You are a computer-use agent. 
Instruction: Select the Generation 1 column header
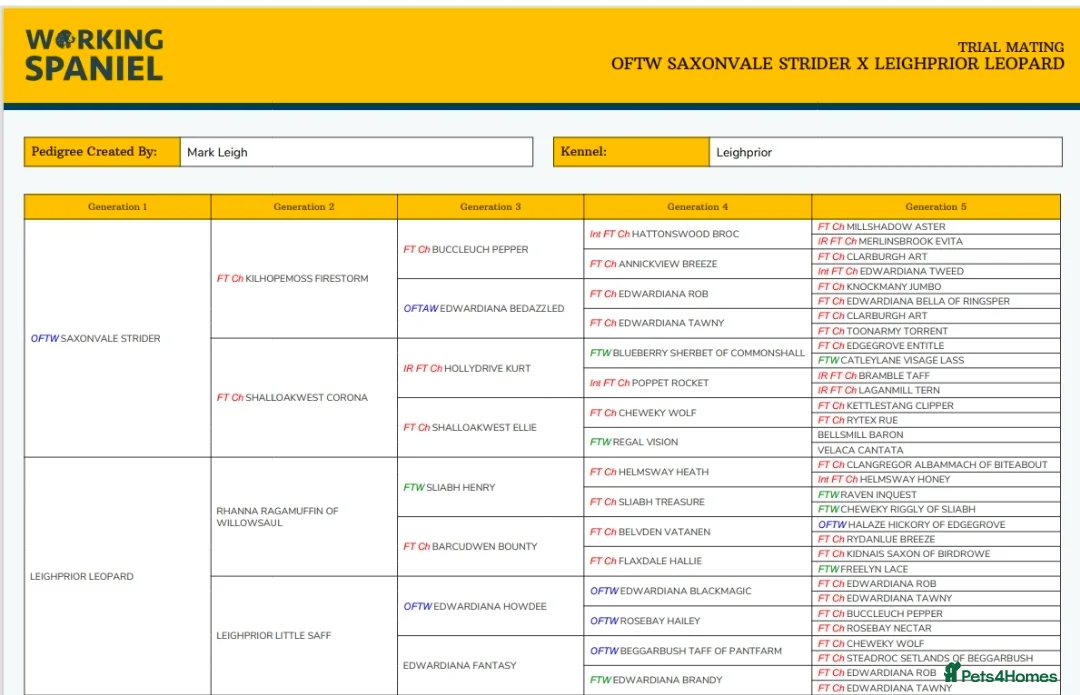(x=117, y=207)
